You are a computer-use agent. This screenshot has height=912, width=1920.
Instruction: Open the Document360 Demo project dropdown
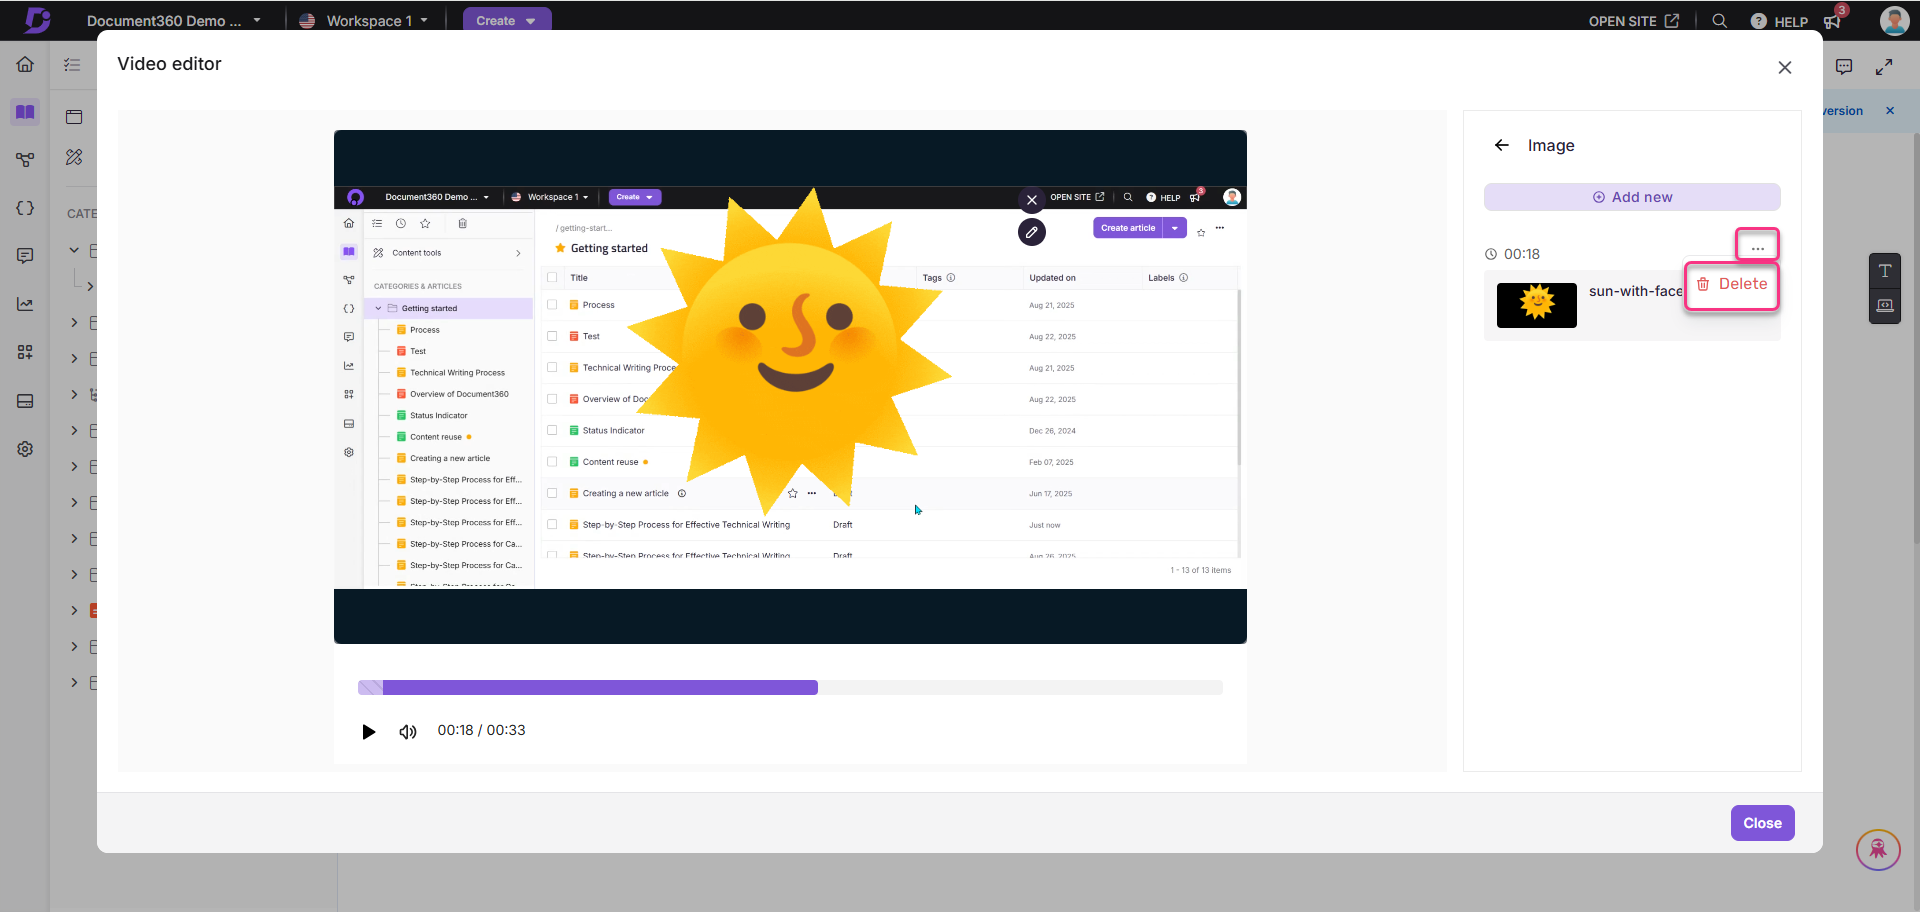point(174,20)
